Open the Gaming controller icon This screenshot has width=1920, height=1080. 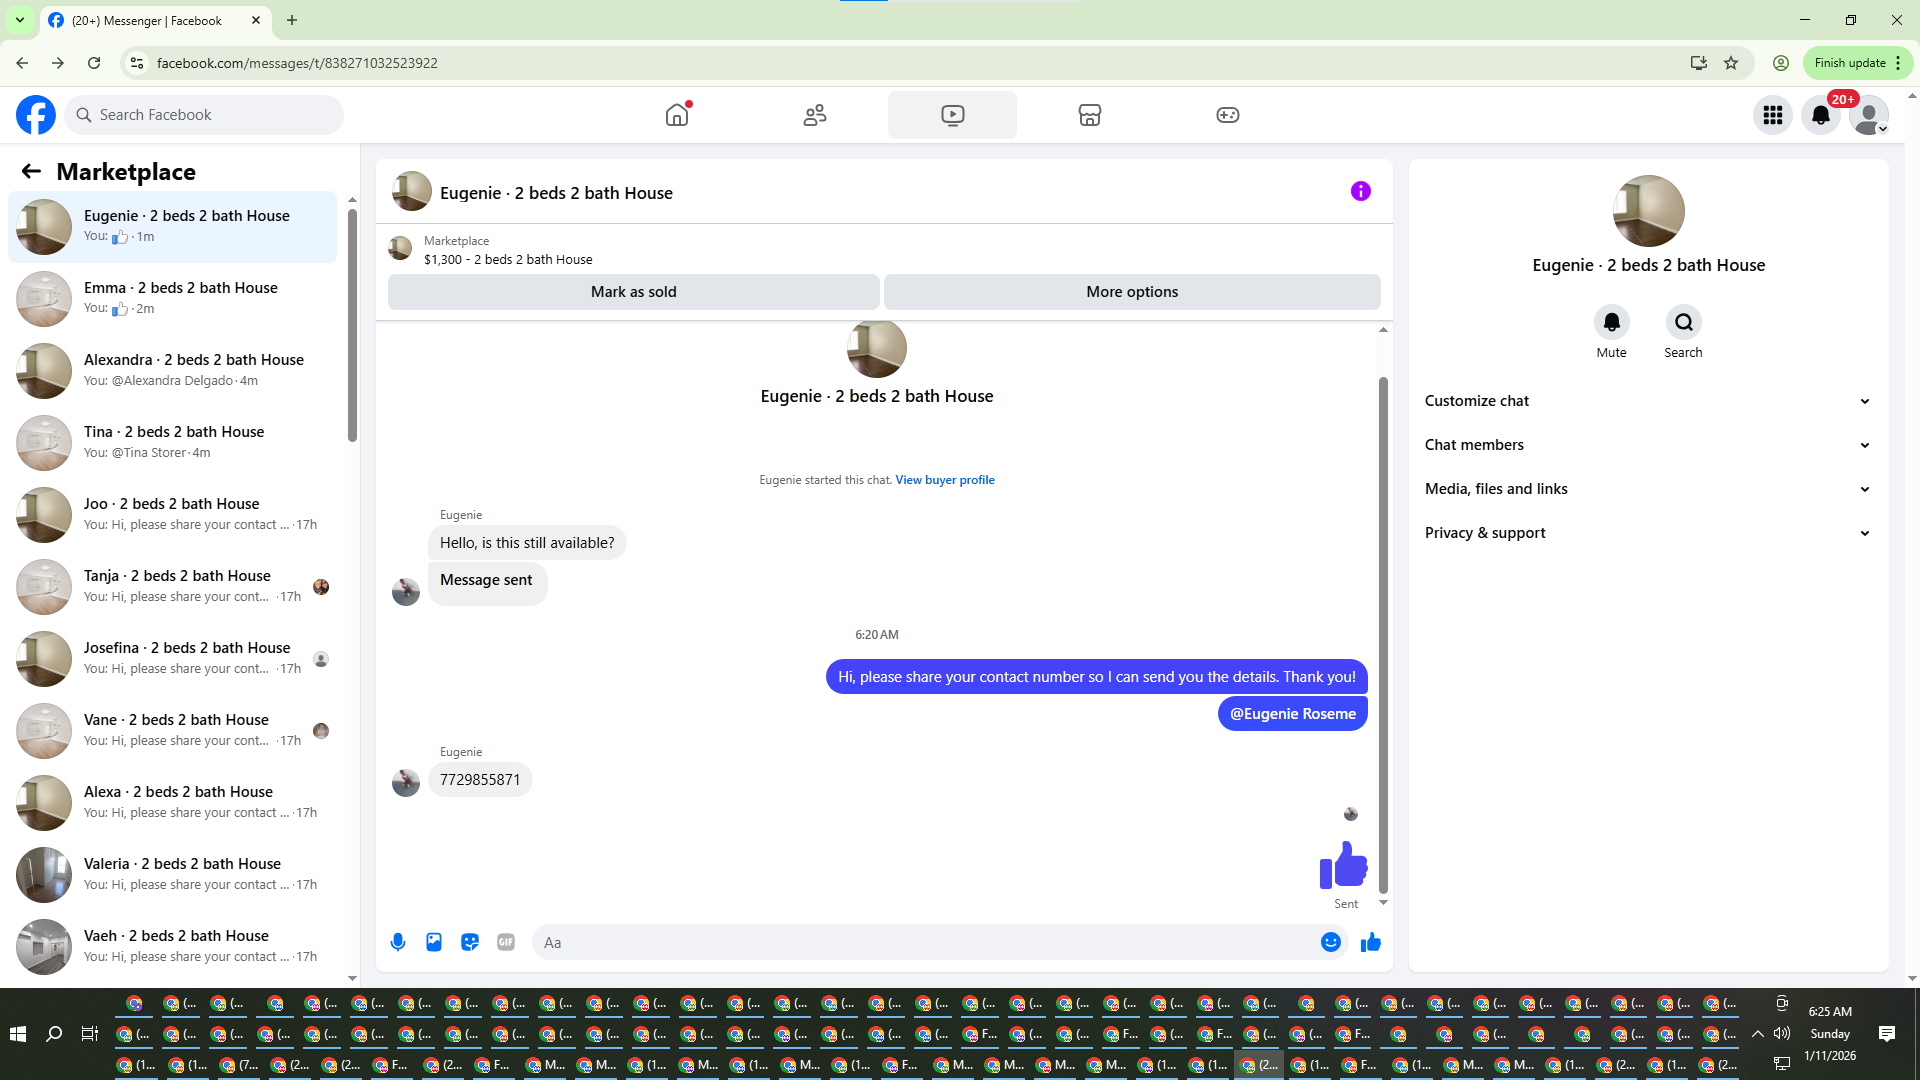click(x=1228, y=115)
